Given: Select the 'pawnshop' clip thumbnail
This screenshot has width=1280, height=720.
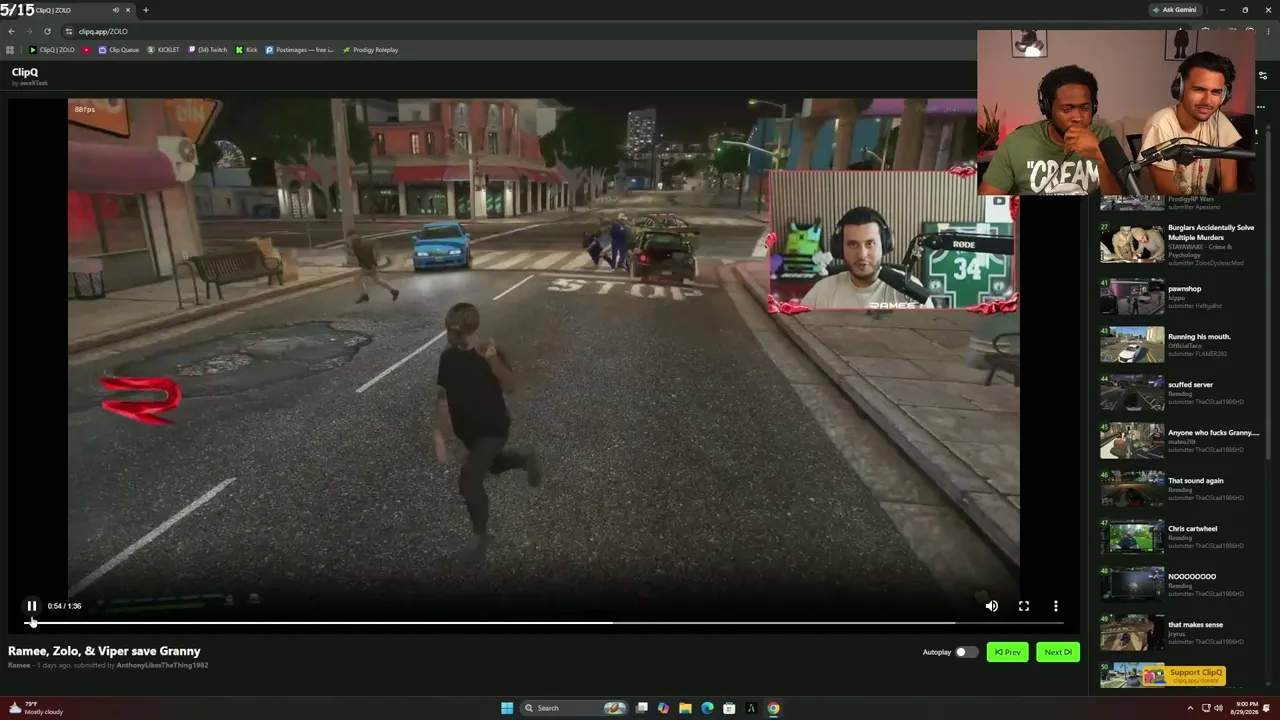Looking at the screenshot, I should click(x=1132, y=297).
